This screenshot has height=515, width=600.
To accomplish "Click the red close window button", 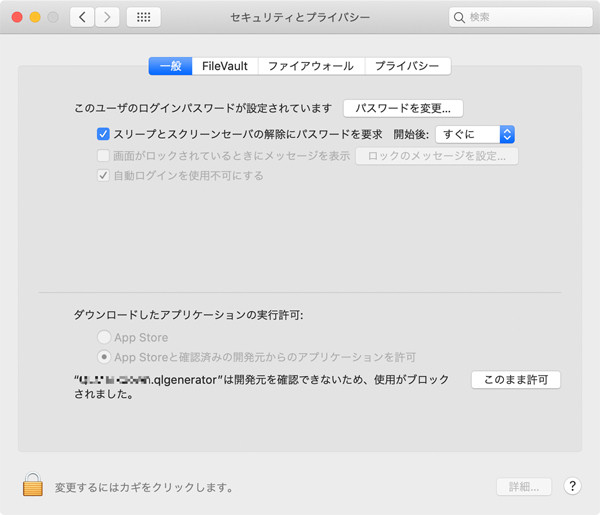I will (x=17, y=17).
